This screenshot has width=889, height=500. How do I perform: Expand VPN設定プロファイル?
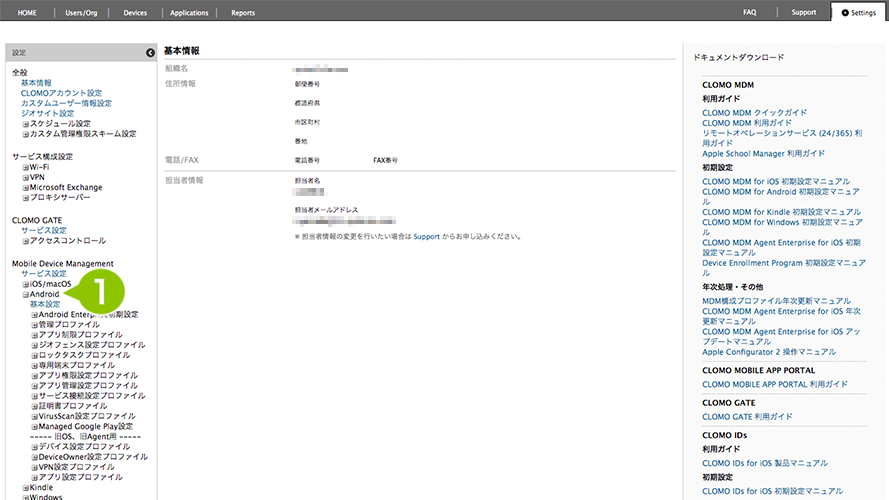(35, 468)
